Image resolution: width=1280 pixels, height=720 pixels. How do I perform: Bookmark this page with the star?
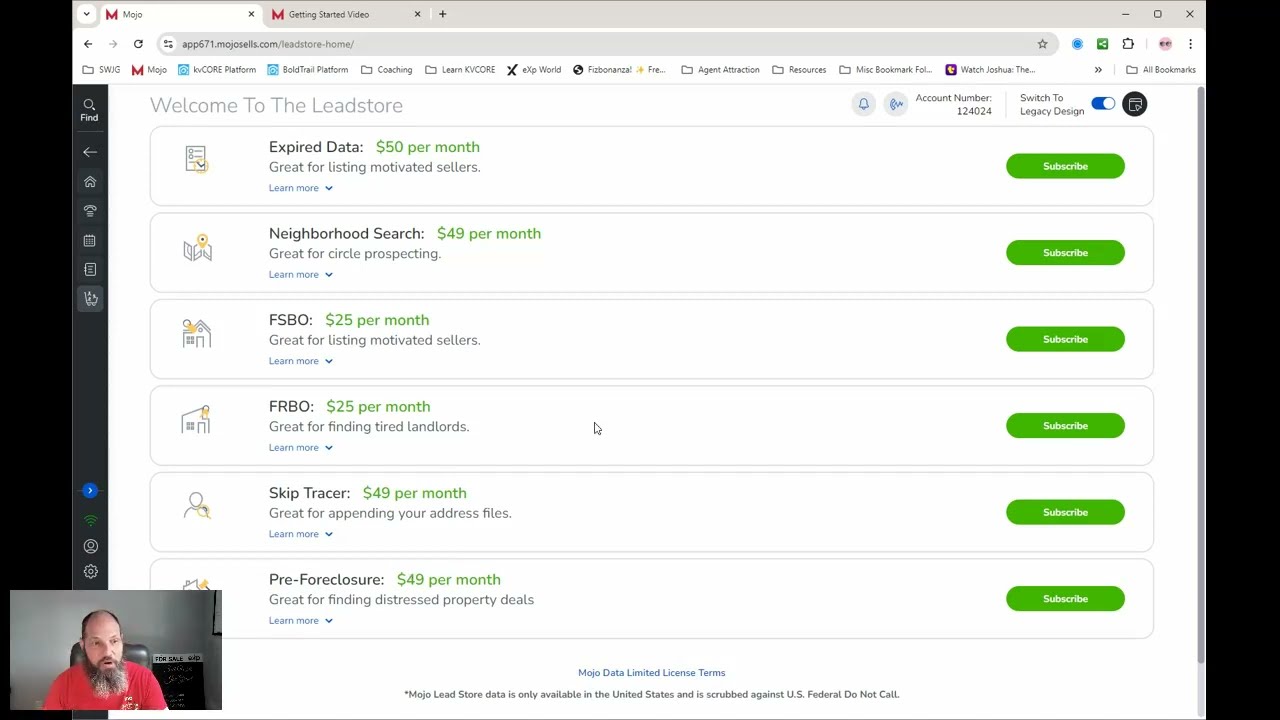point(1042,44)
